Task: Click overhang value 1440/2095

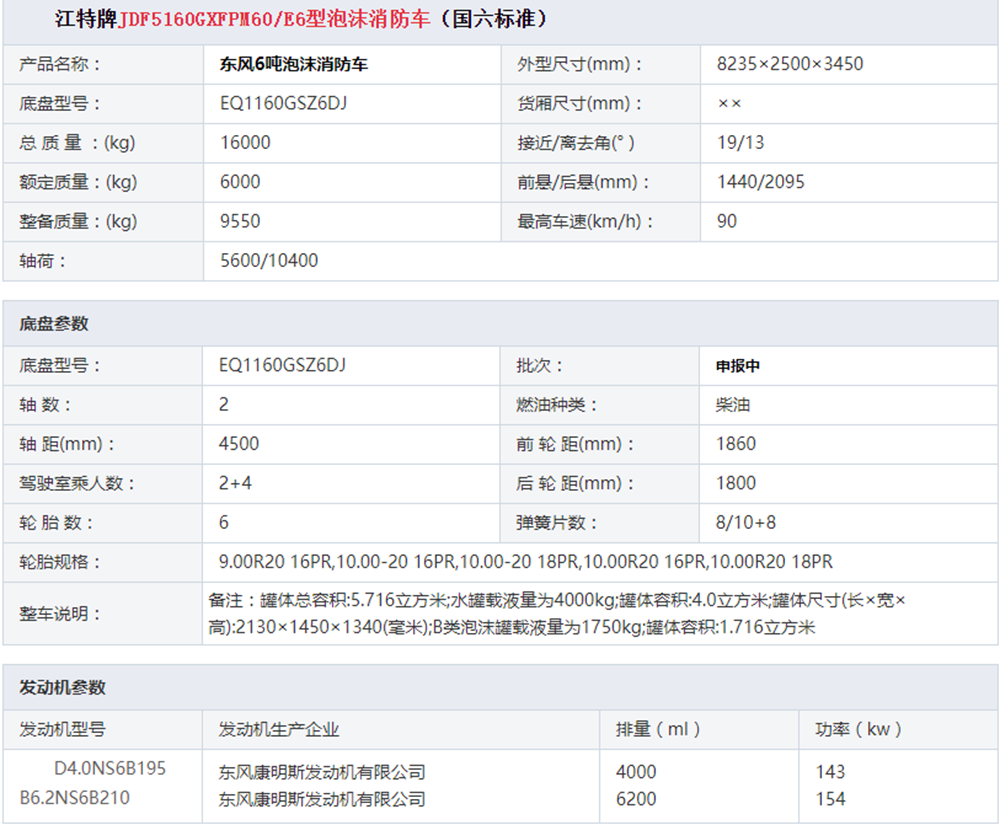Action: tap(760, 182)
